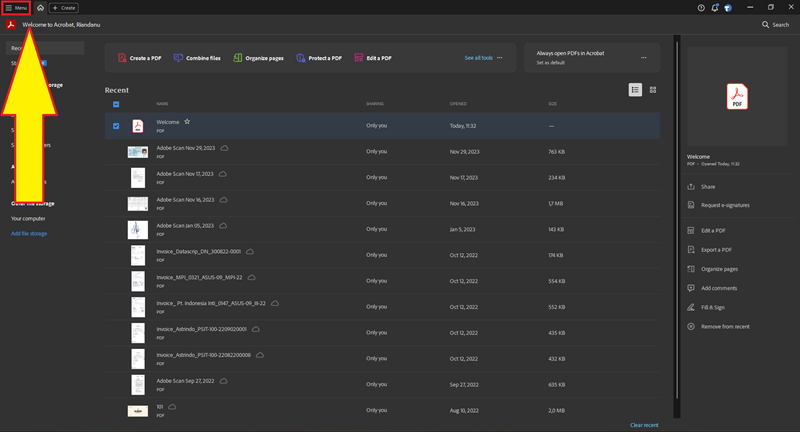
Task: Go to the Home icon tab
Action: point(40,8)
